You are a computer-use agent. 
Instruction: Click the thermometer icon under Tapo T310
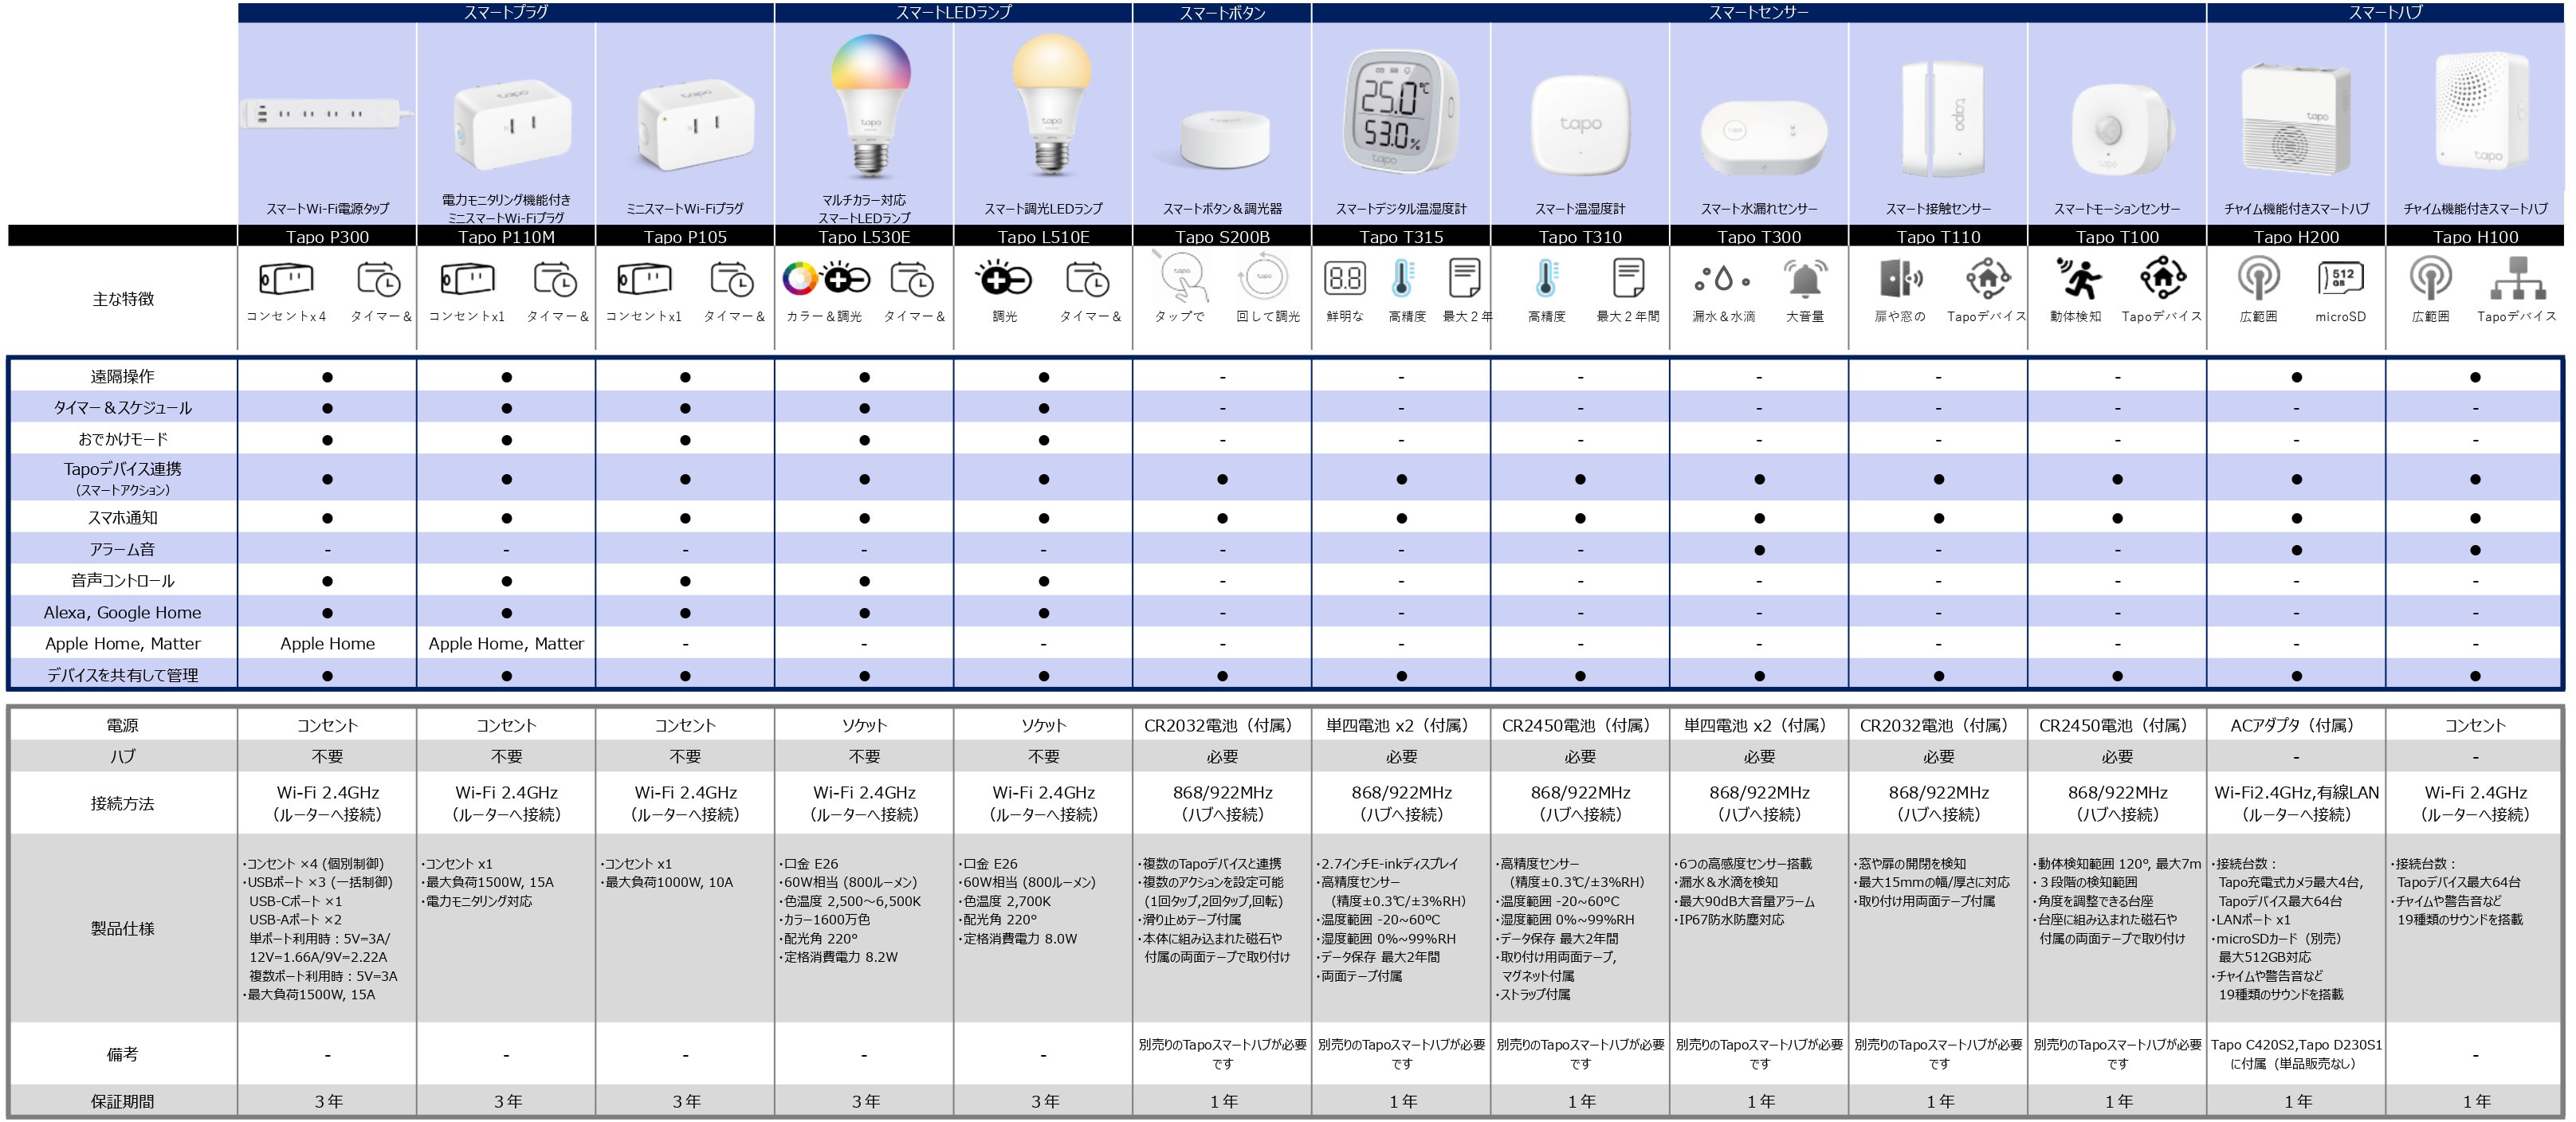[x=1546, y=278]
